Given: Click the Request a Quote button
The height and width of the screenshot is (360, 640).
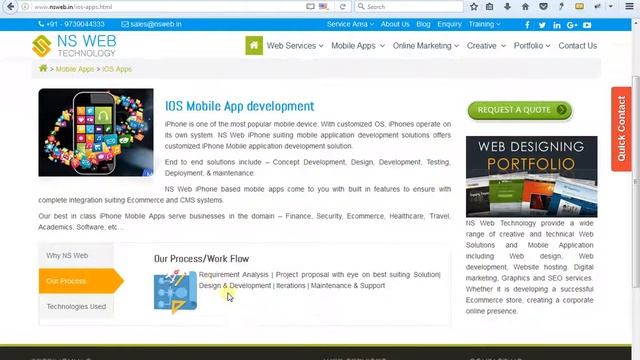Looking at the screenshot, I should pos(520,110).
